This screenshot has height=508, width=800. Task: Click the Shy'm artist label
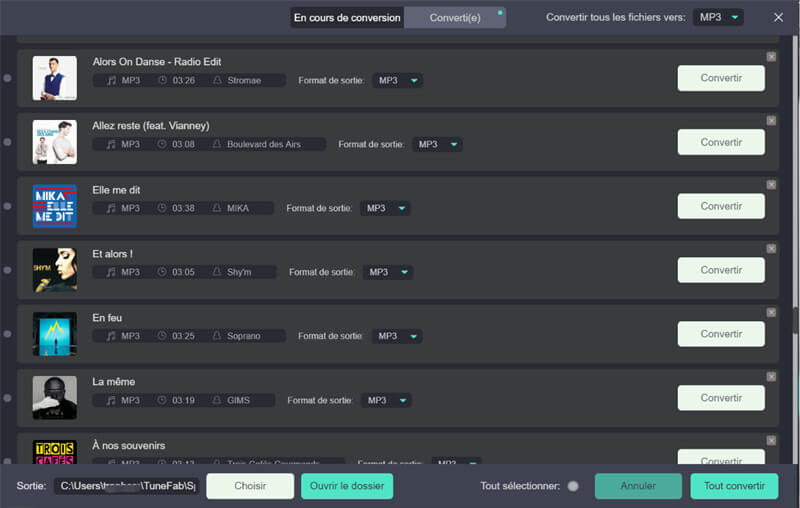(239, 272)
